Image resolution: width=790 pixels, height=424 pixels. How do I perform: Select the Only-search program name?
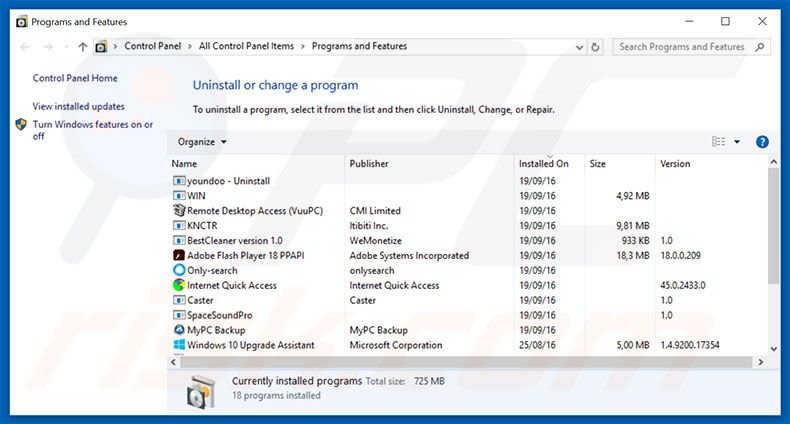coord(212,270)
